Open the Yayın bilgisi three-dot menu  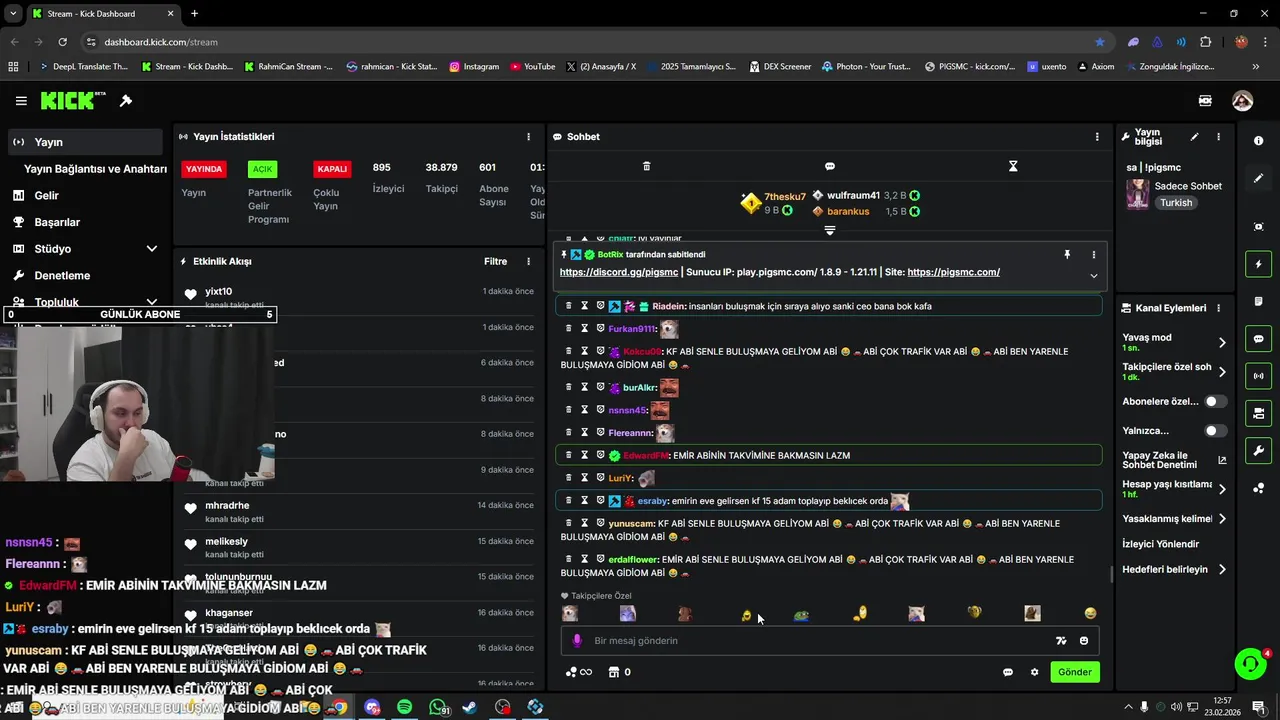coord(1218,137)
